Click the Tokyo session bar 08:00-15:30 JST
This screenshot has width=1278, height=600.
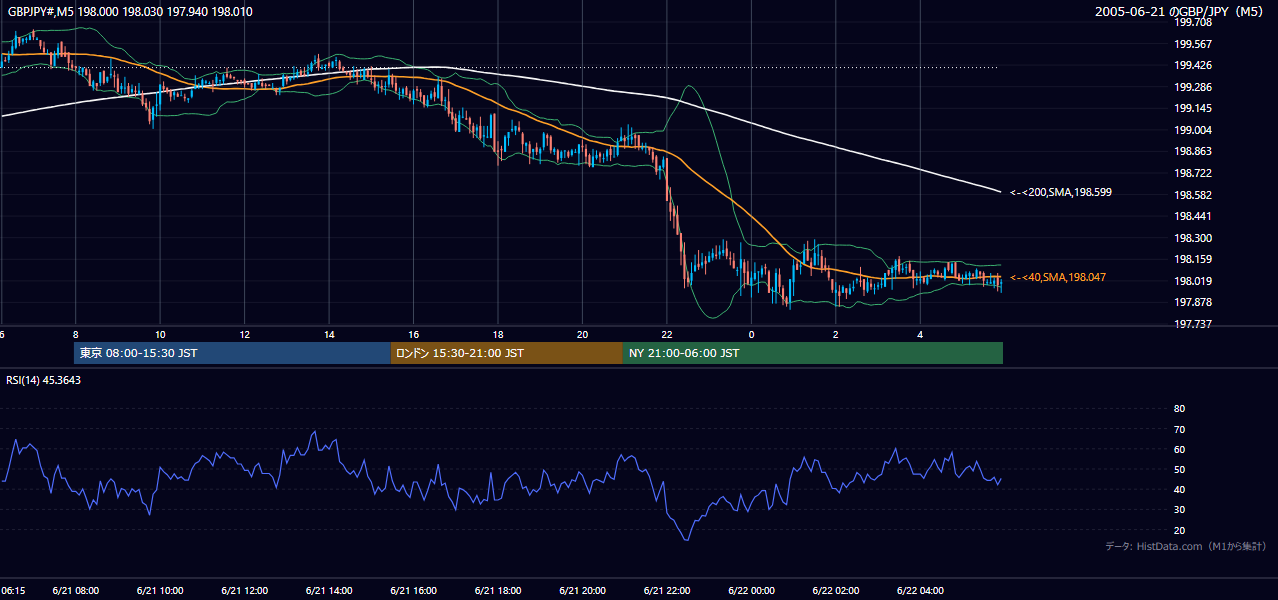click(232, 353)
